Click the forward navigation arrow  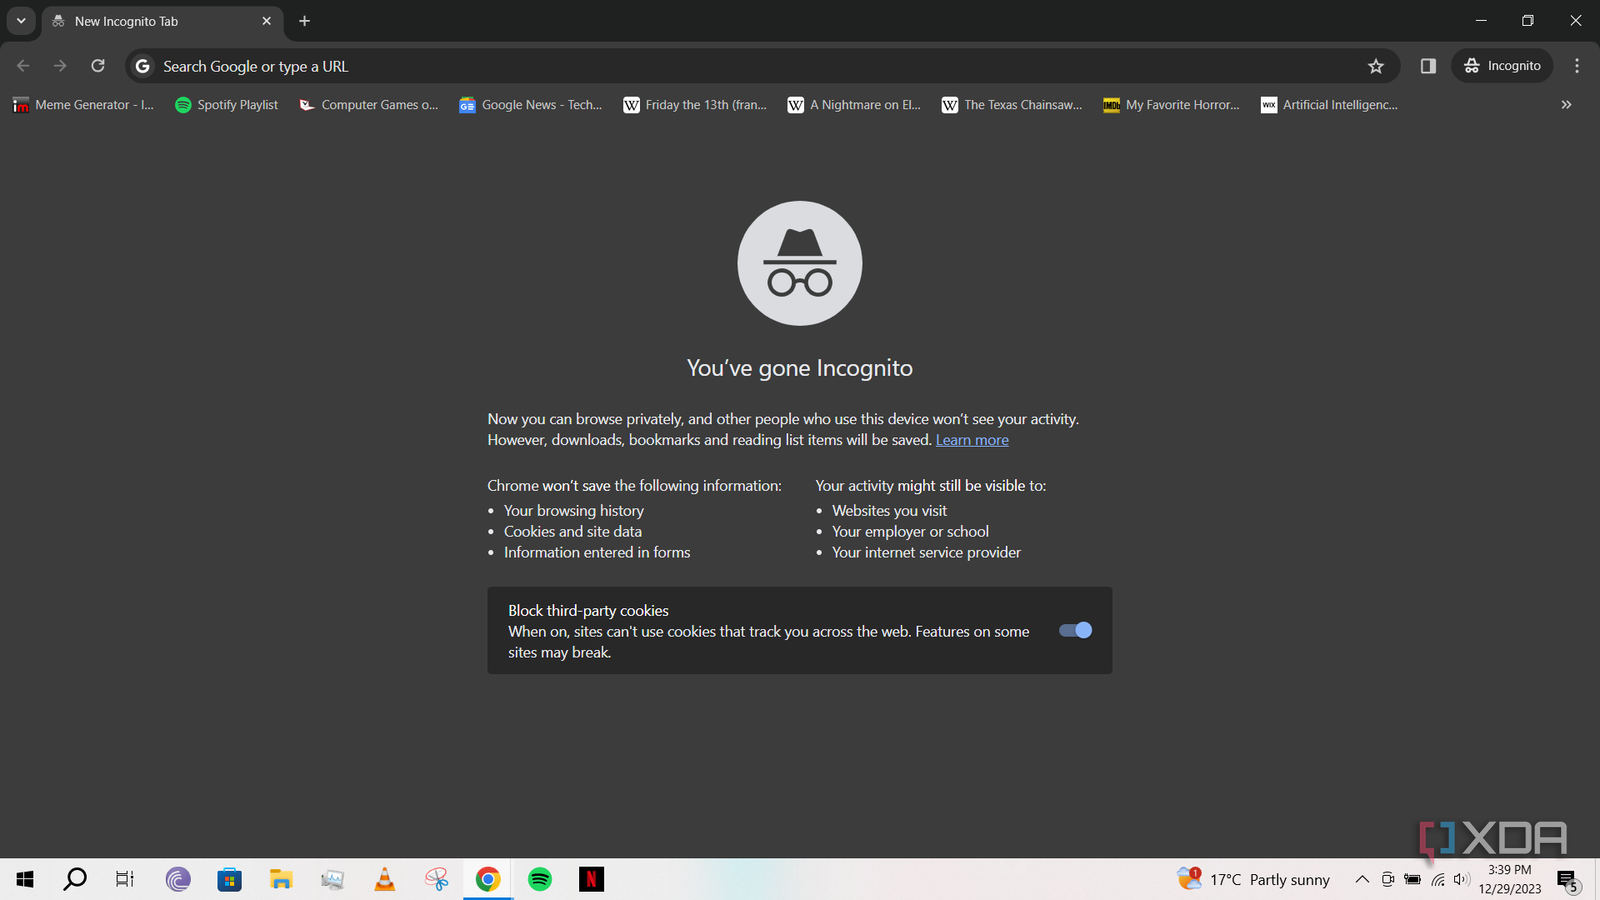click(60, 66)
